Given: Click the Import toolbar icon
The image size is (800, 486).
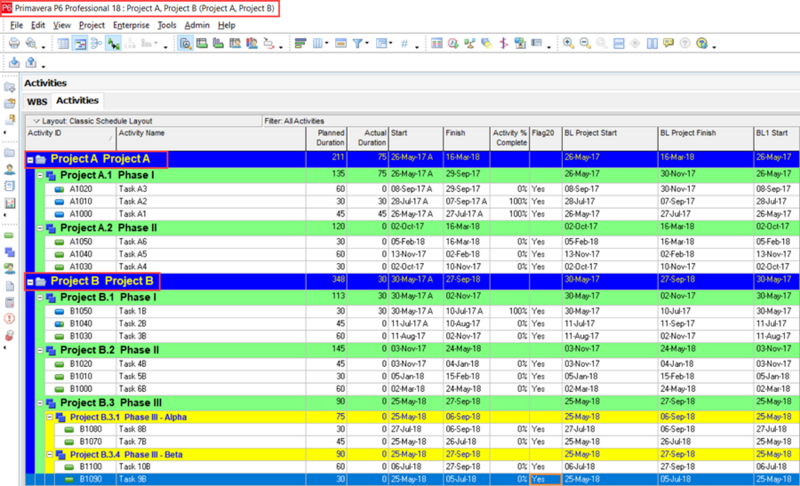Looking at the screenshot, I should coord(14,63).
